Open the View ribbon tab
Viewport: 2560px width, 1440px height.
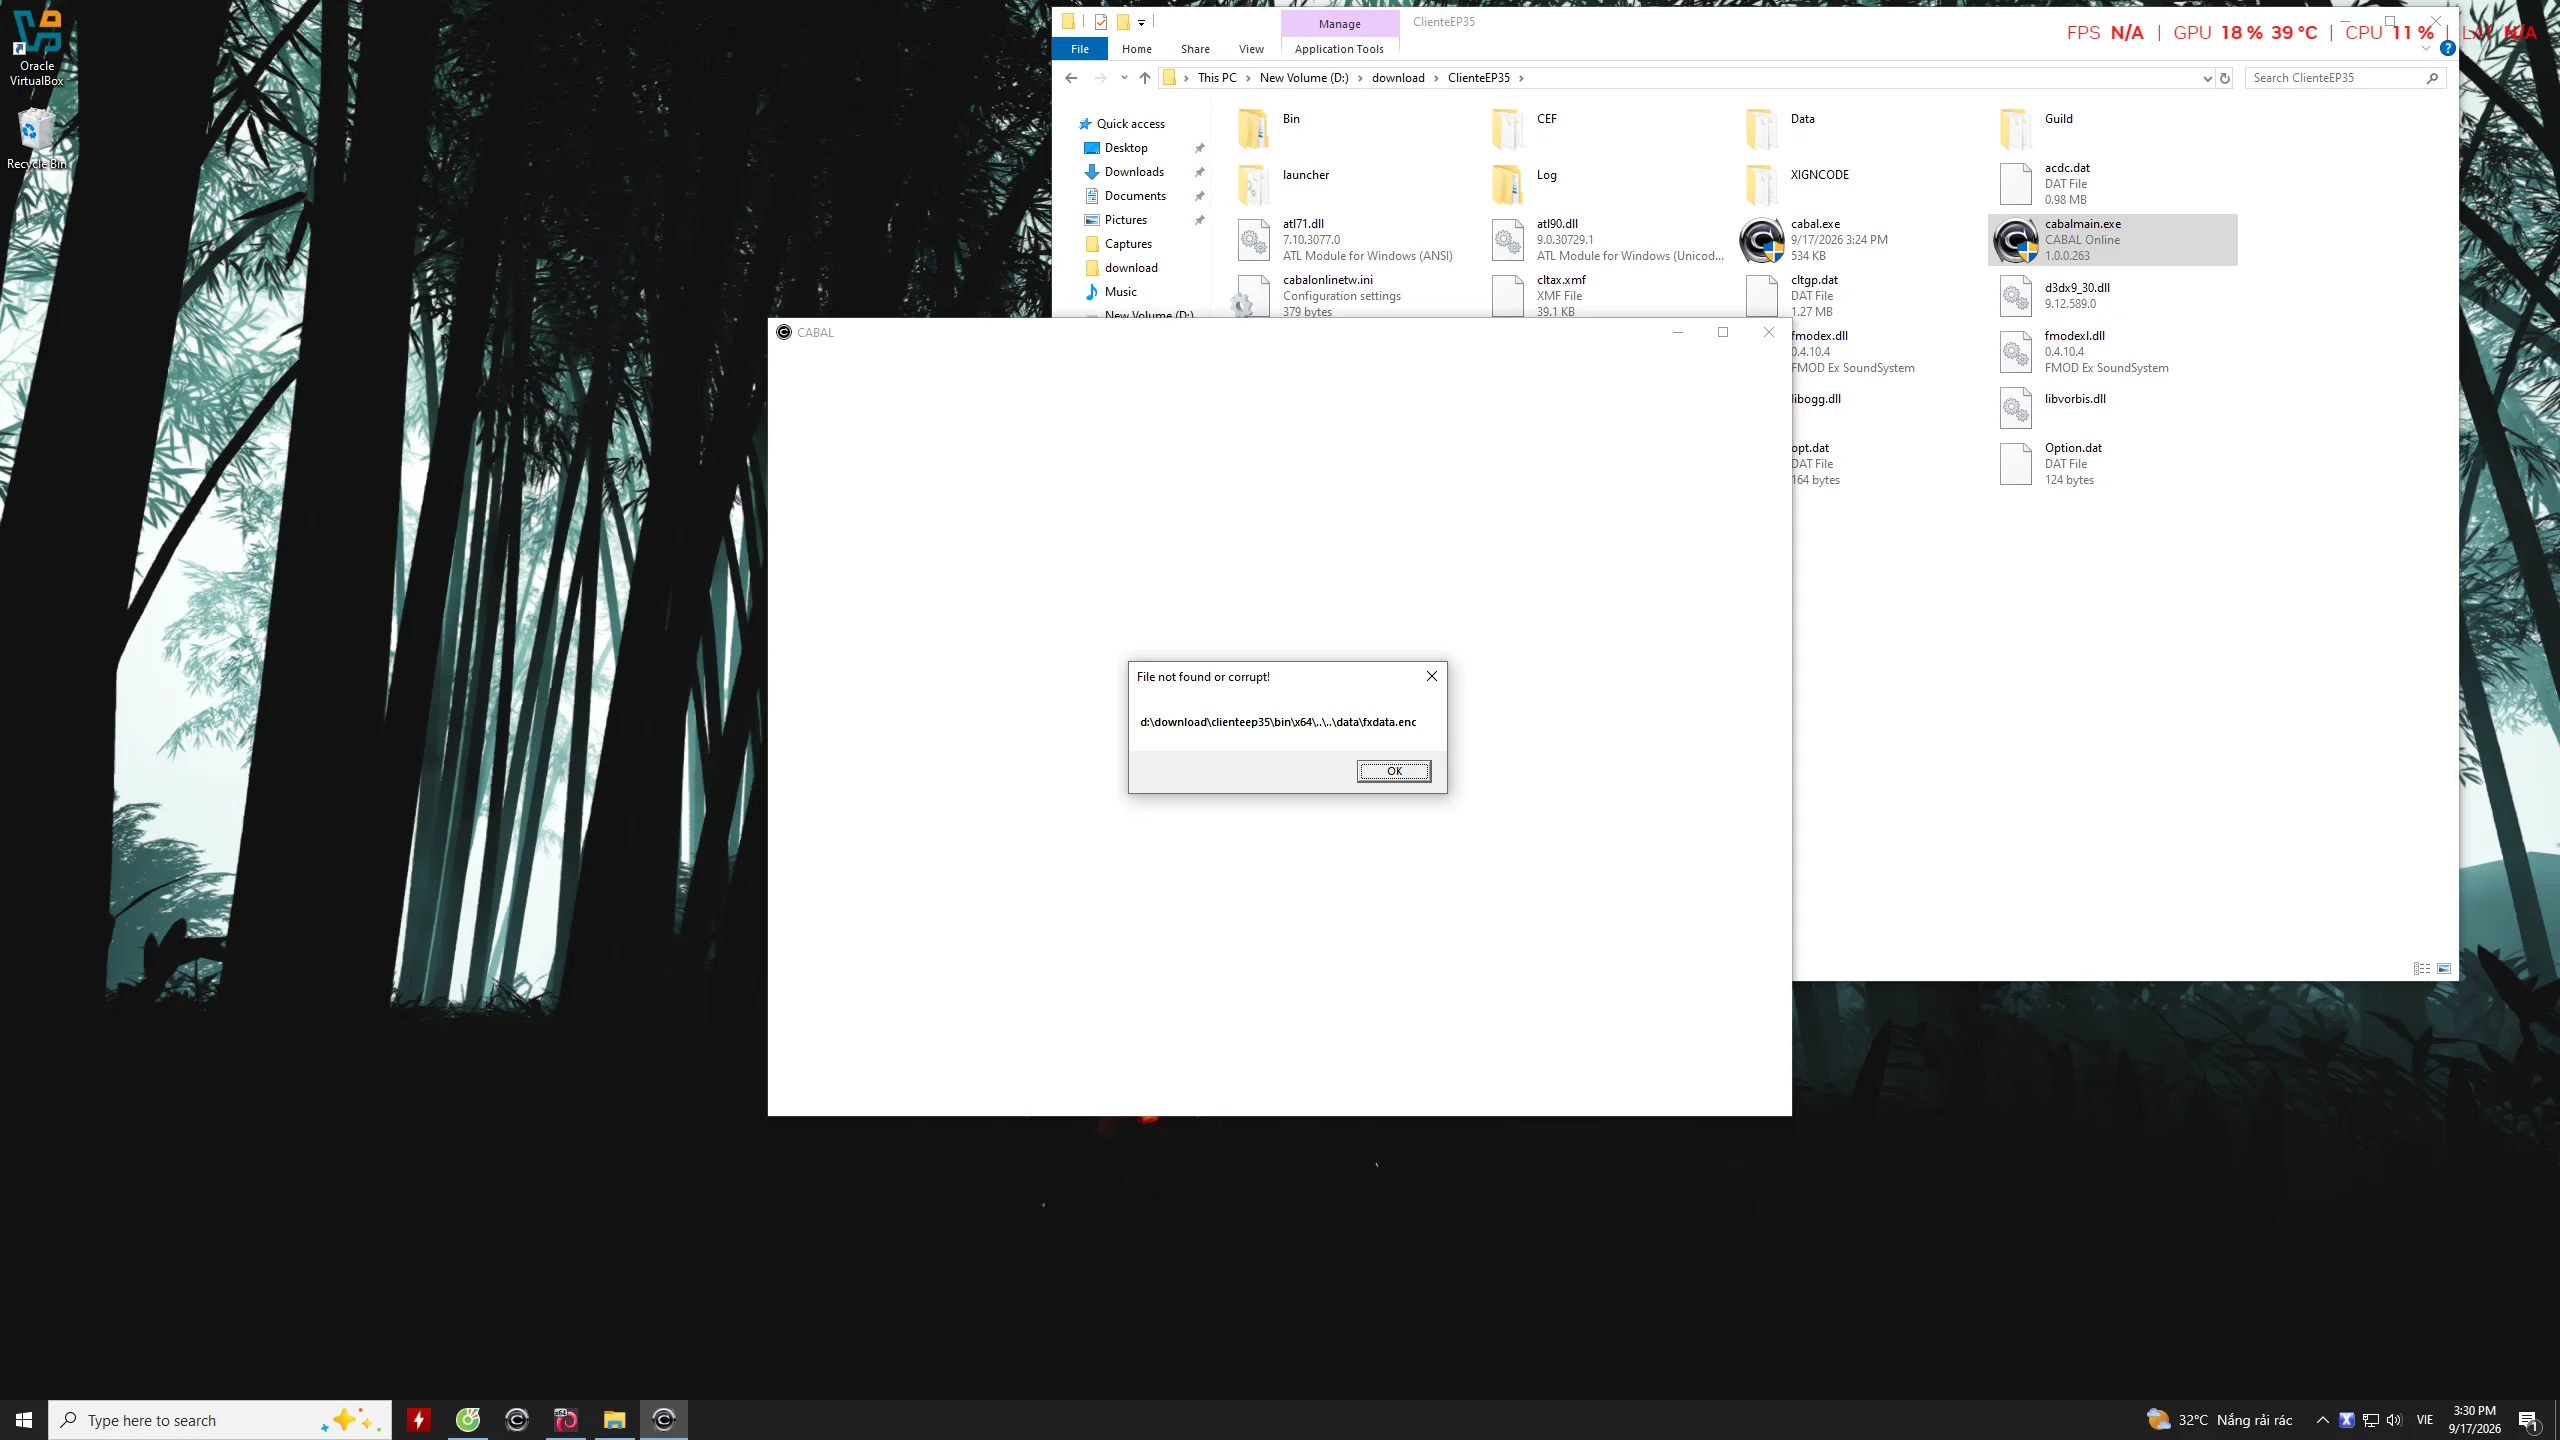(x=1251, y=49)
